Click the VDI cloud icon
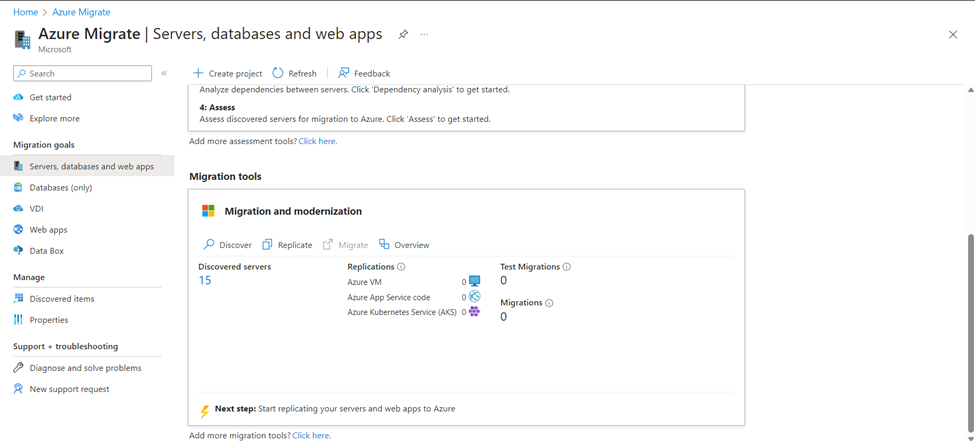Image resolution: width=975 pixels, height=441 pixels. coord(18,208)
